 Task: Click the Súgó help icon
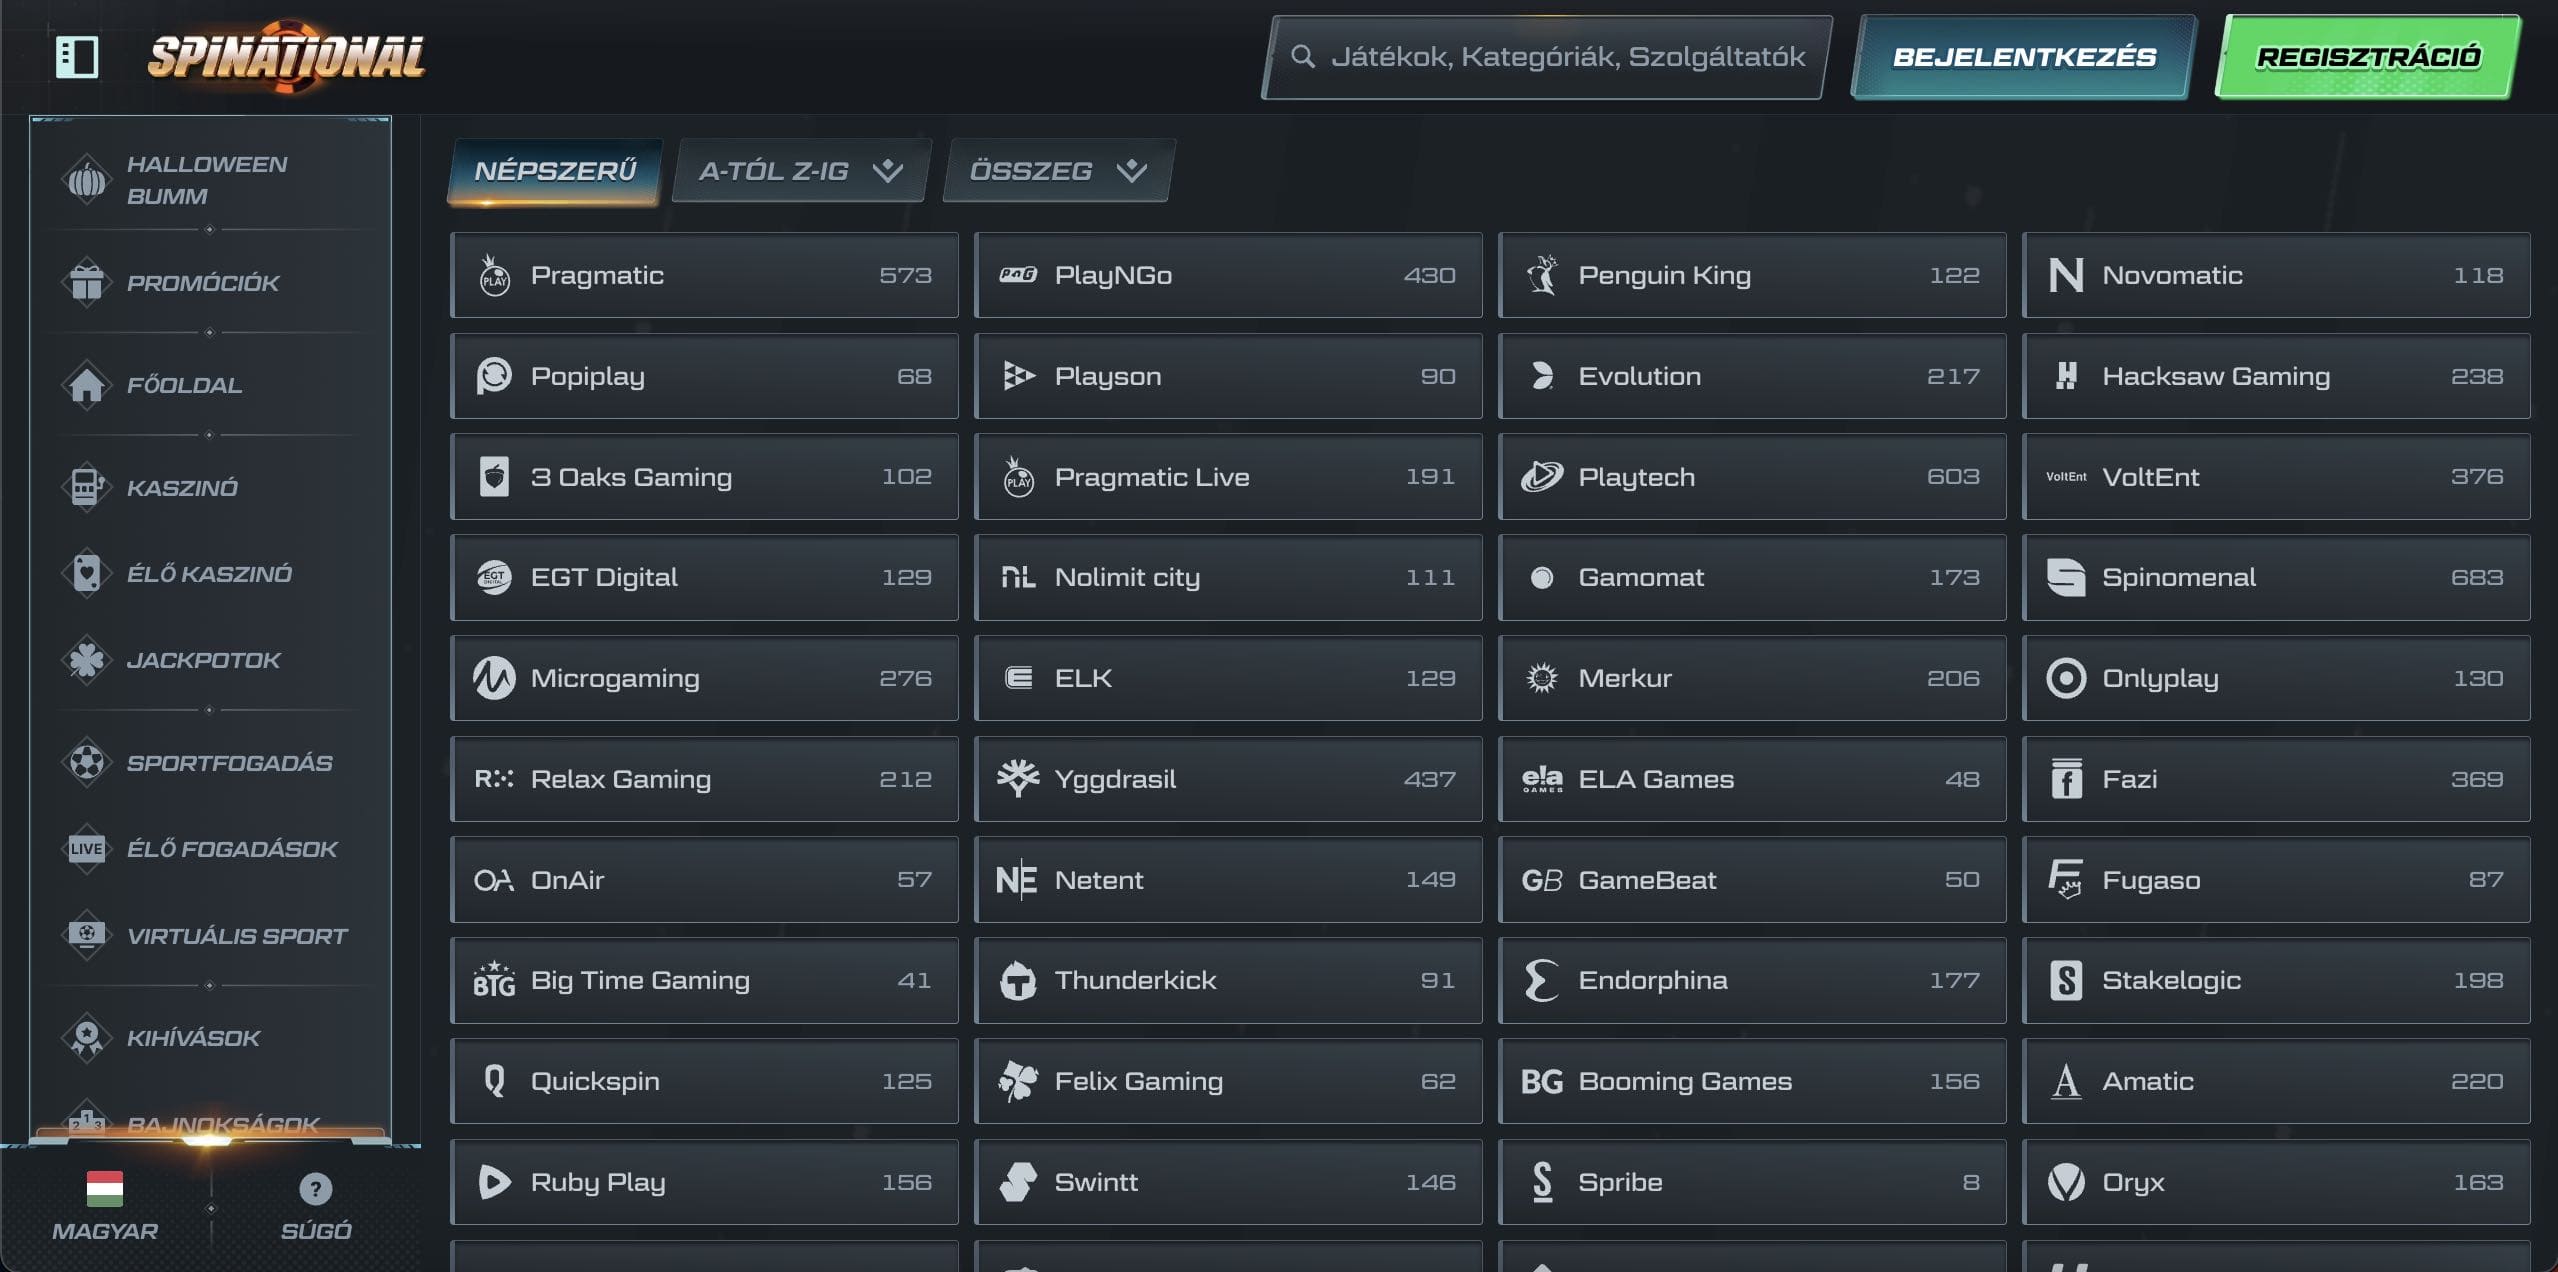(x=315, y=1189)
